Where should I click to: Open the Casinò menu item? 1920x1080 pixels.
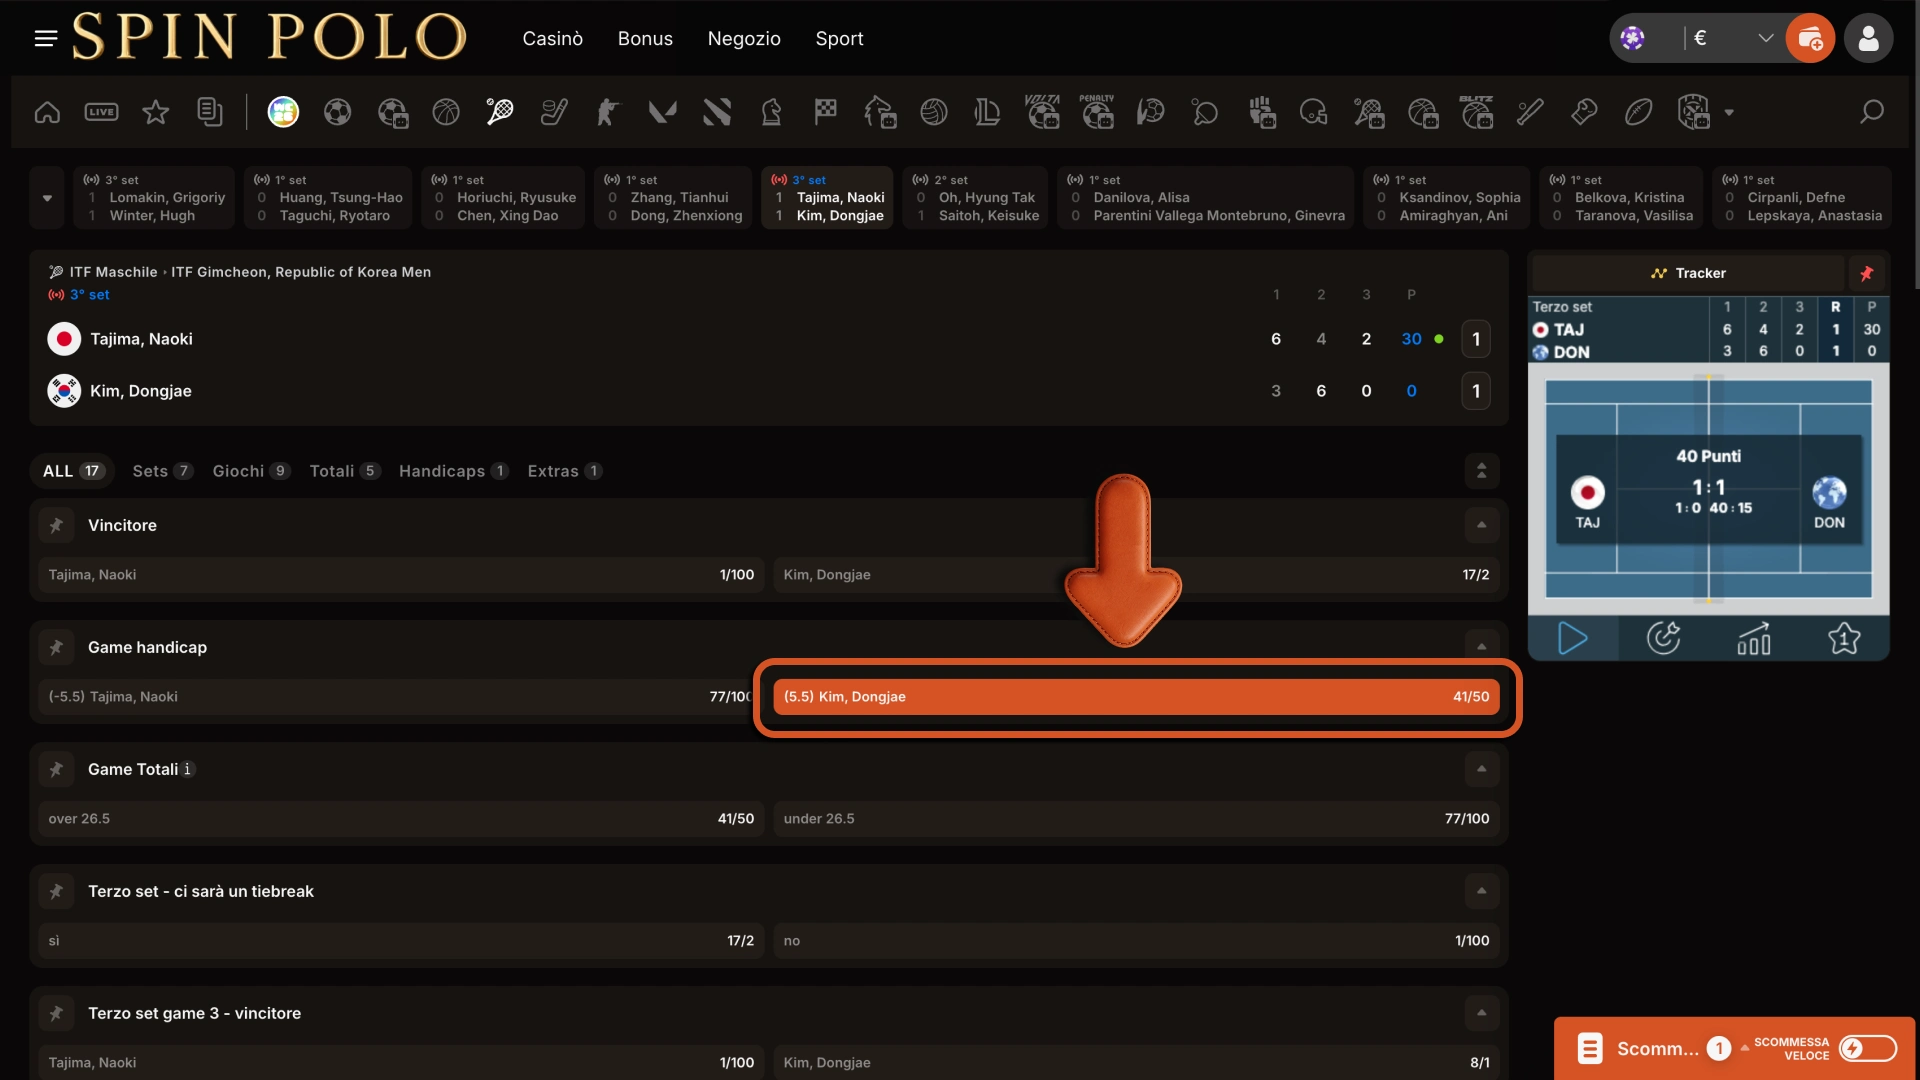click(552, 39)
